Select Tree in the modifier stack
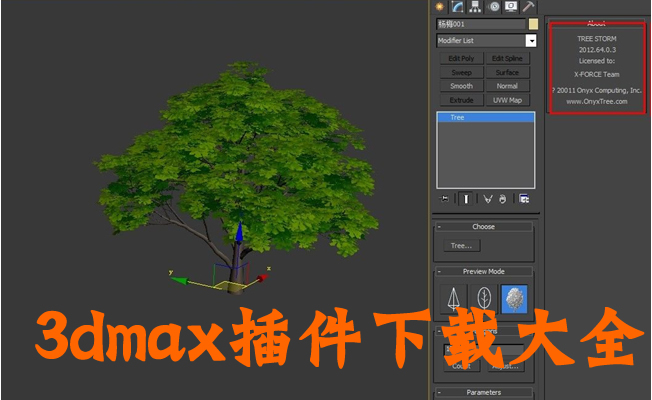 pos(486,118)
